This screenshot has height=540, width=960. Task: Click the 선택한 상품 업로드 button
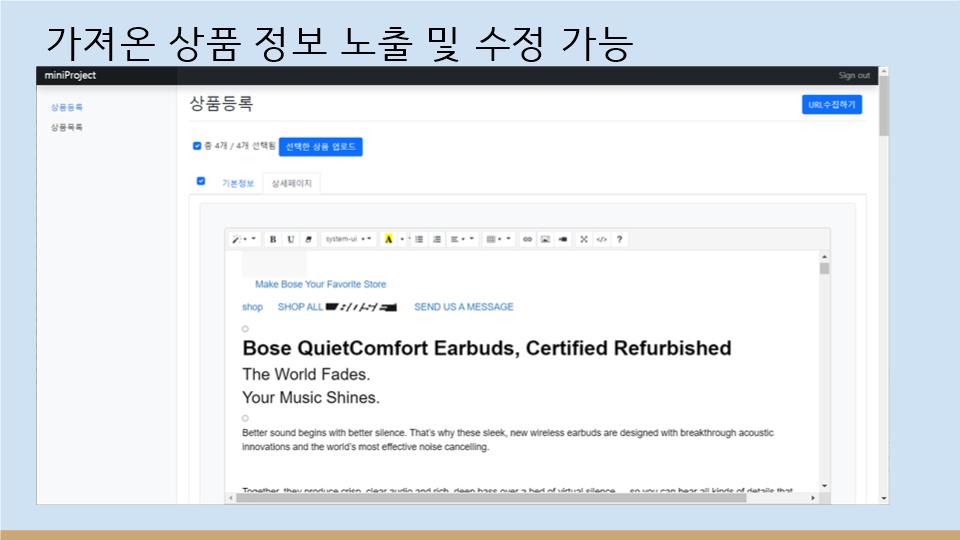click(x=321, y=147)
